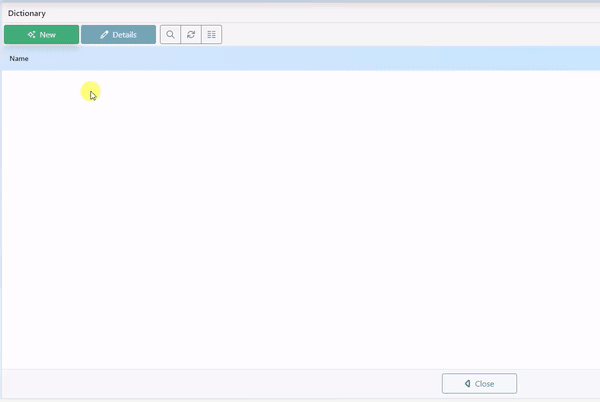Viewport: 600px width, 402px height.
Task: Refresh the dictionary list
Action: click(191, 35)
